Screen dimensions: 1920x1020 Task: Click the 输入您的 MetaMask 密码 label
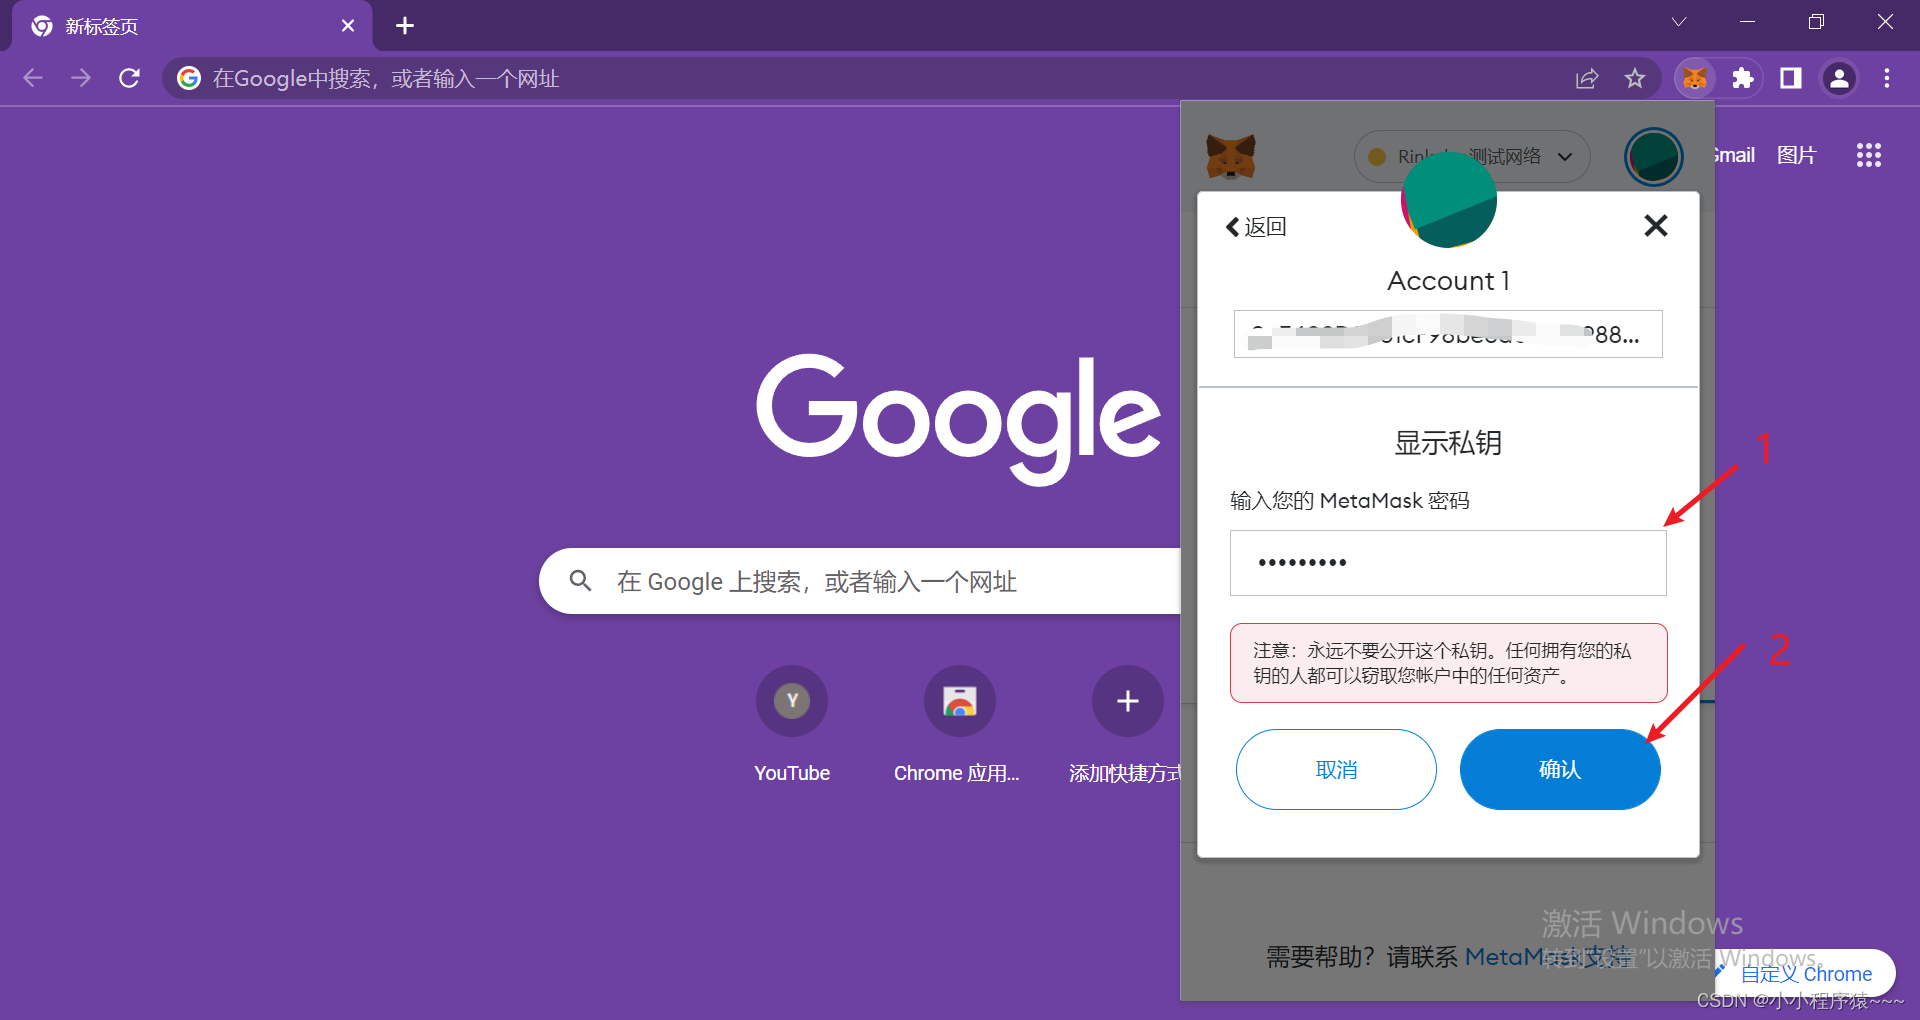[1349, 500]
